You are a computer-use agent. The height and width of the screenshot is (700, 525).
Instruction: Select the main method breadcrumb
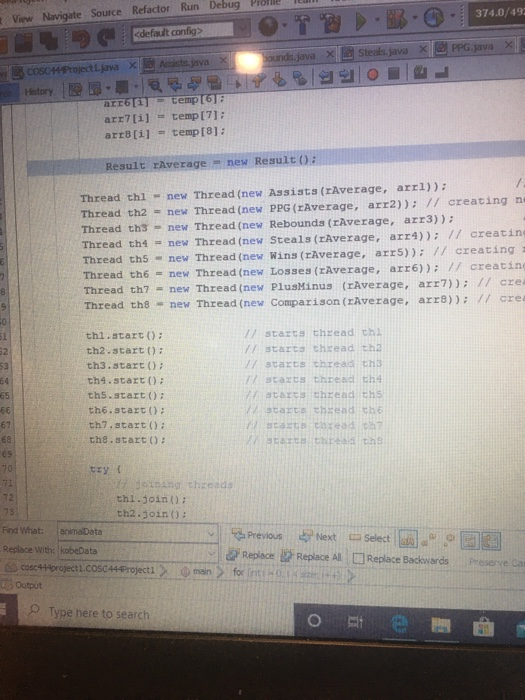point(196,571)
